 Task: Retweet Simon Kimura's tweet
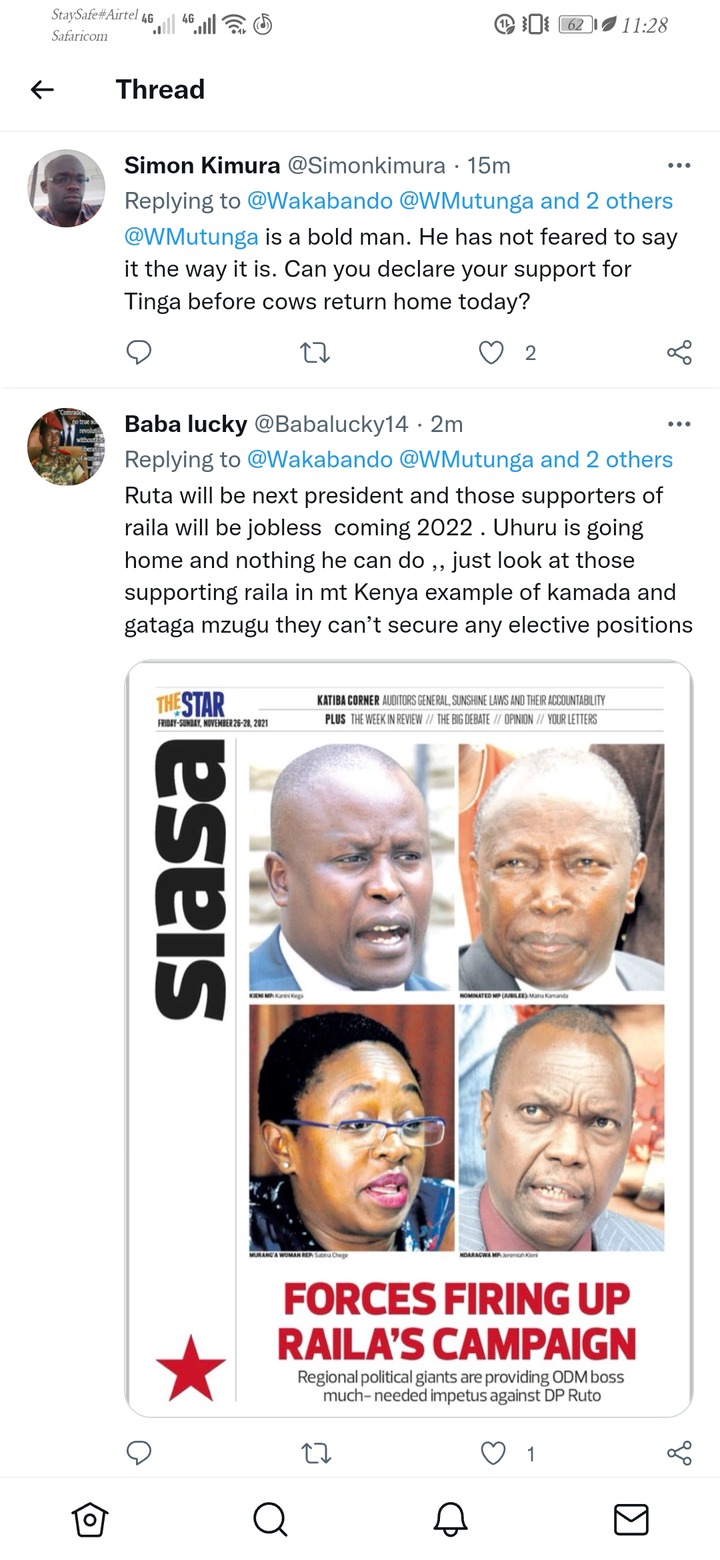click(x=316, y=352)
